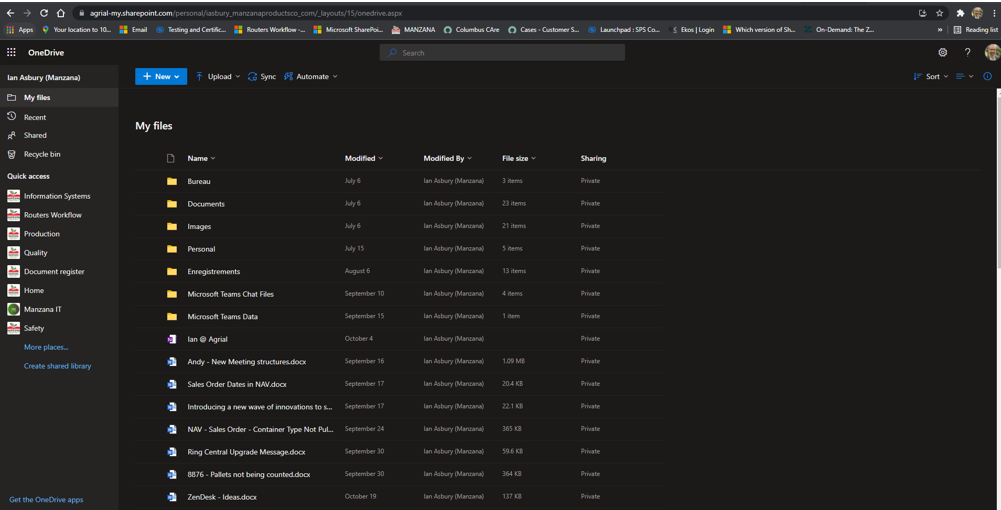Open the Chrome extensions puzzle icon
The height and width of the screenshot is (510, 1001).
(960, 13)
